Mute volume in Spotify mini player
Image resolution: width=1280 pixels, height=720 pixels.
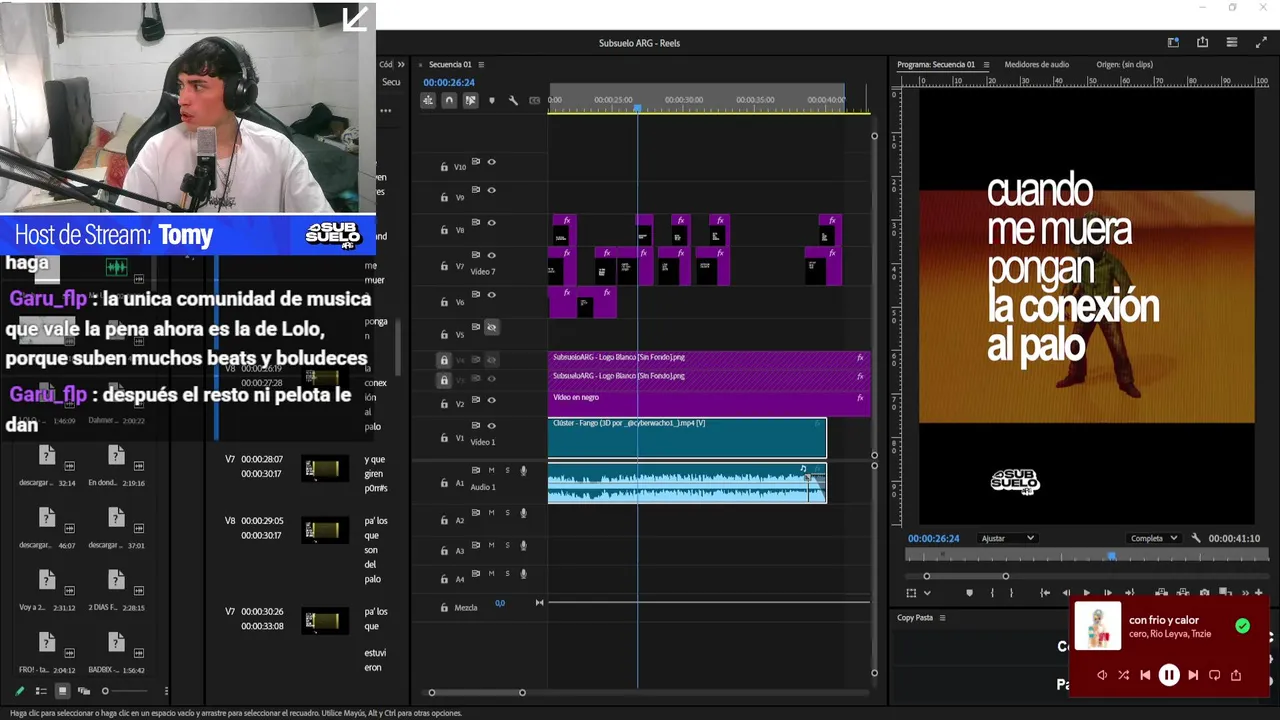coord(1102,675)
